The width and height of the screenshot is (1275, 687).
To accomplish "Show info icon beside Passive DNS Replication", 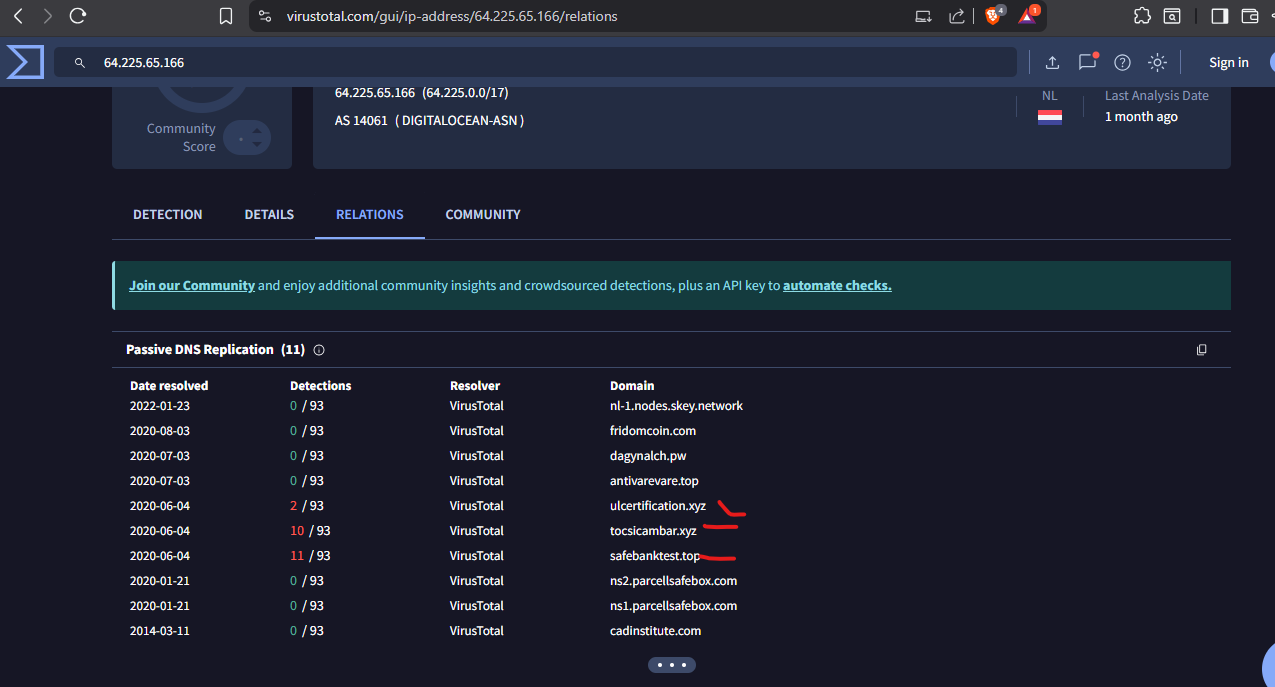I will tap(319, 350).
